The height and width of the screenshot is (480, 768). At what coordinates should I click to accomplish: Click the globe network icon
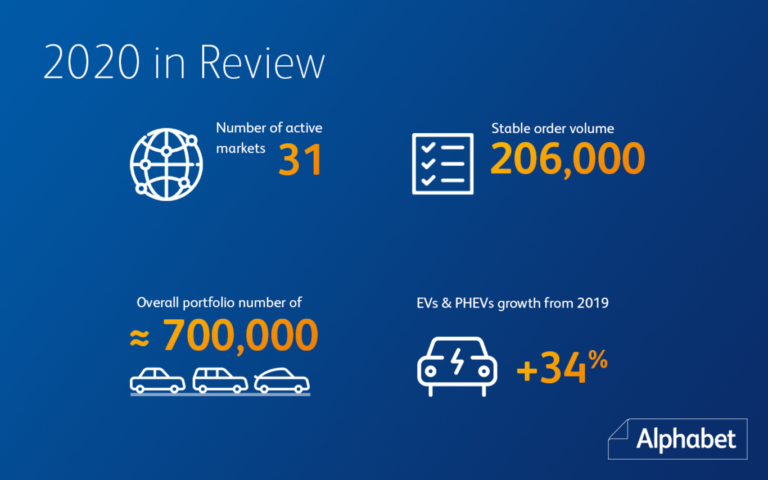[x=165, y=161]
